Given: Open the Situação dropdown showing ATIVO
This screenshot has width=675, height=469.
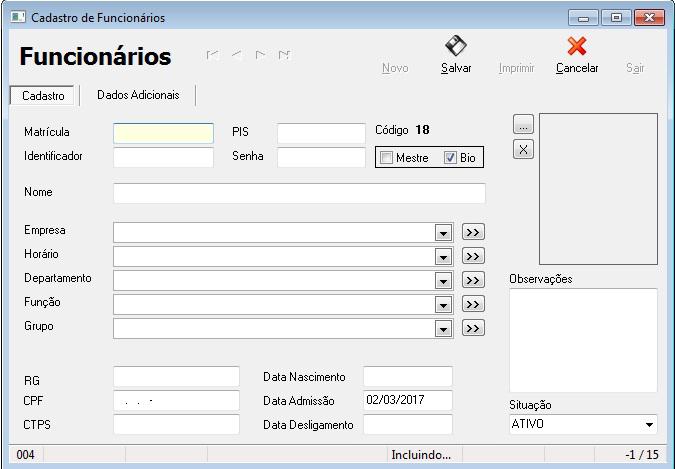Looking at the screenshot, I should tap(649, 425).
